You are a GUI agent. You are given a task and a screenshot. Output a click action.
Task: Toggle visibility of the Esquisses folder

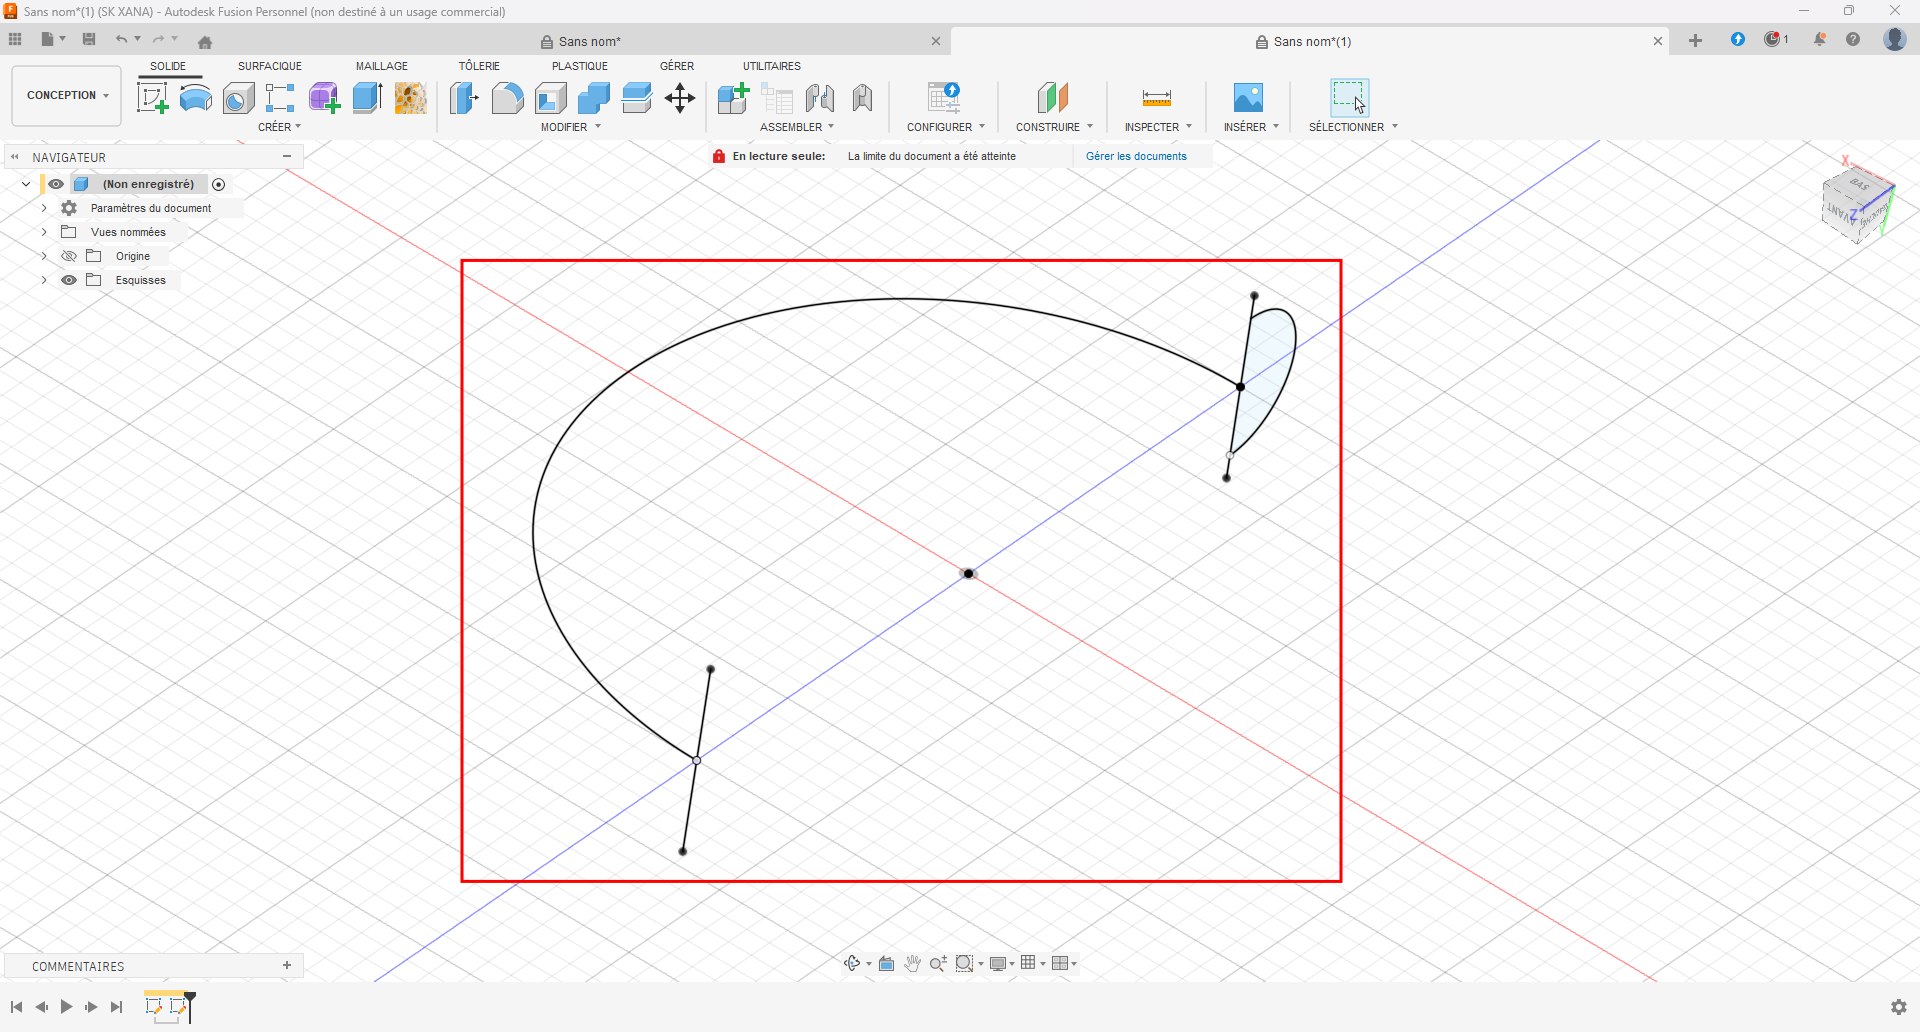pos(69,280)
